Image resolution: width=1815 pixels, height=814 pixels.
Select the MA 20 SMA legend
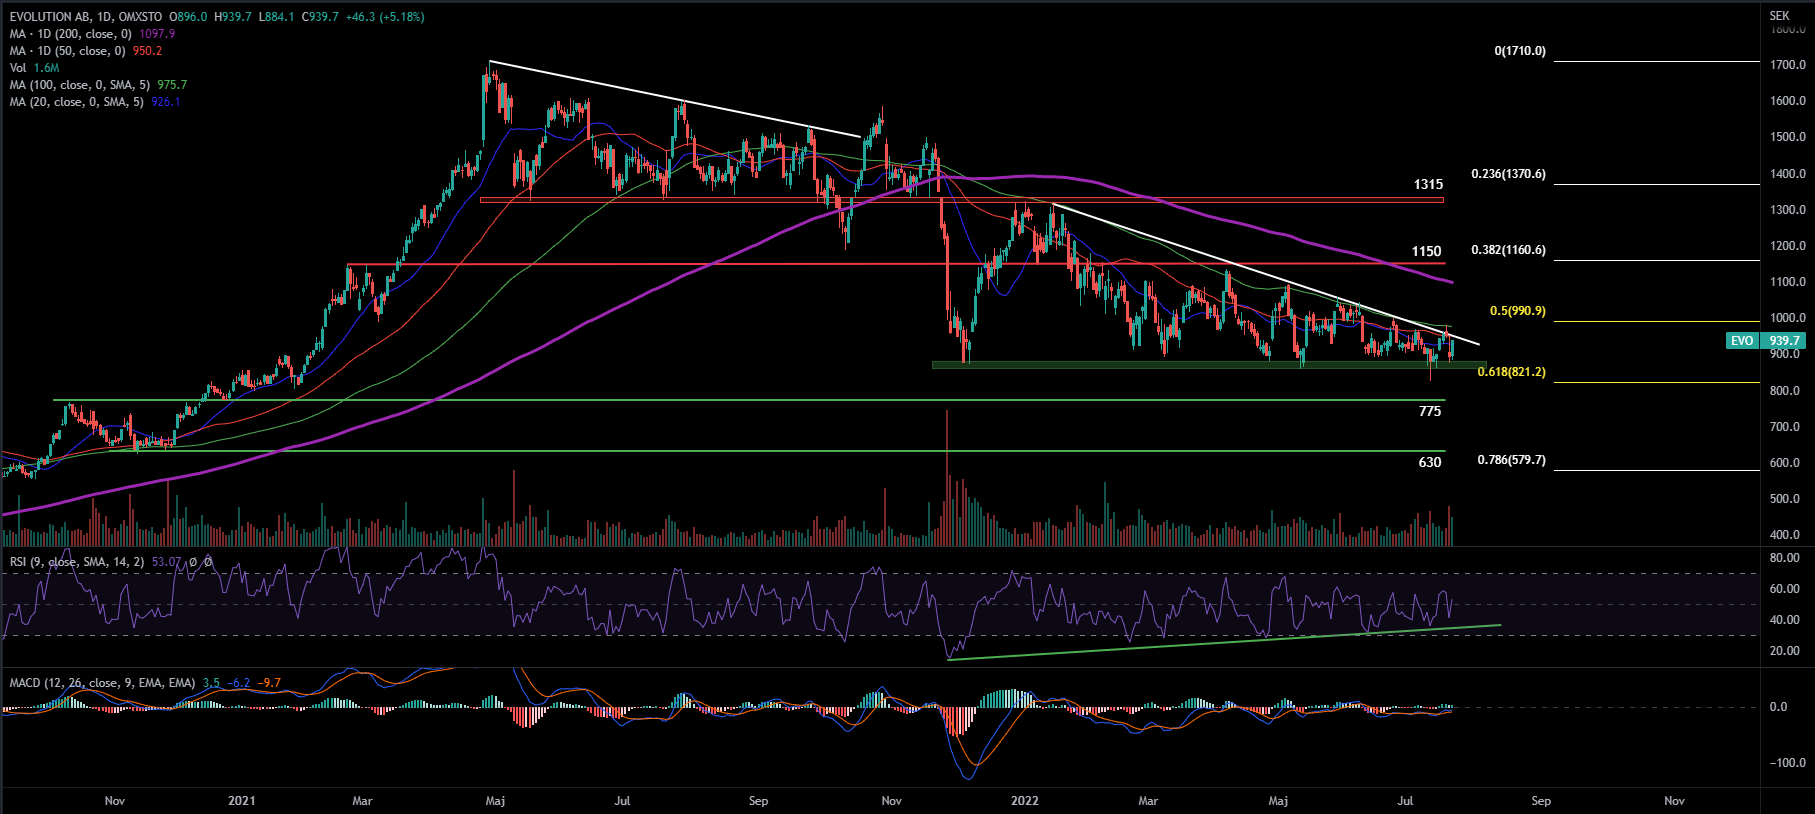click(76, 102)
